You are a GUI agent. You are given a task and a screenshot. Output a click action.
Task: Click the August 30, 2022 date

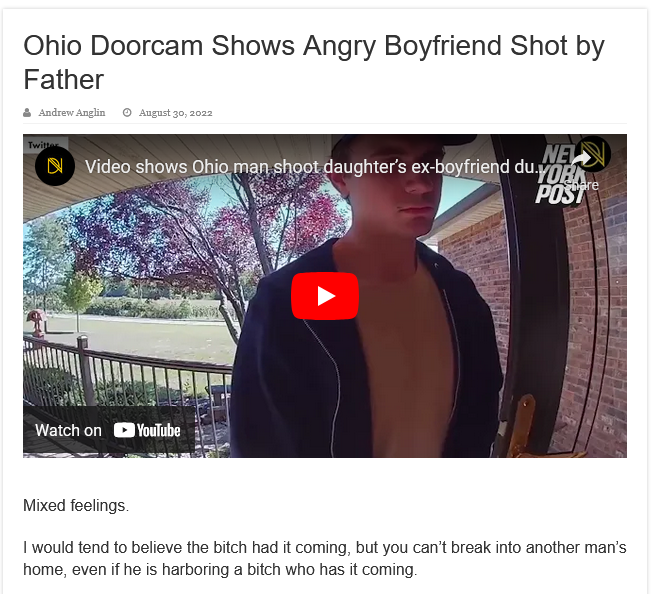176,113
